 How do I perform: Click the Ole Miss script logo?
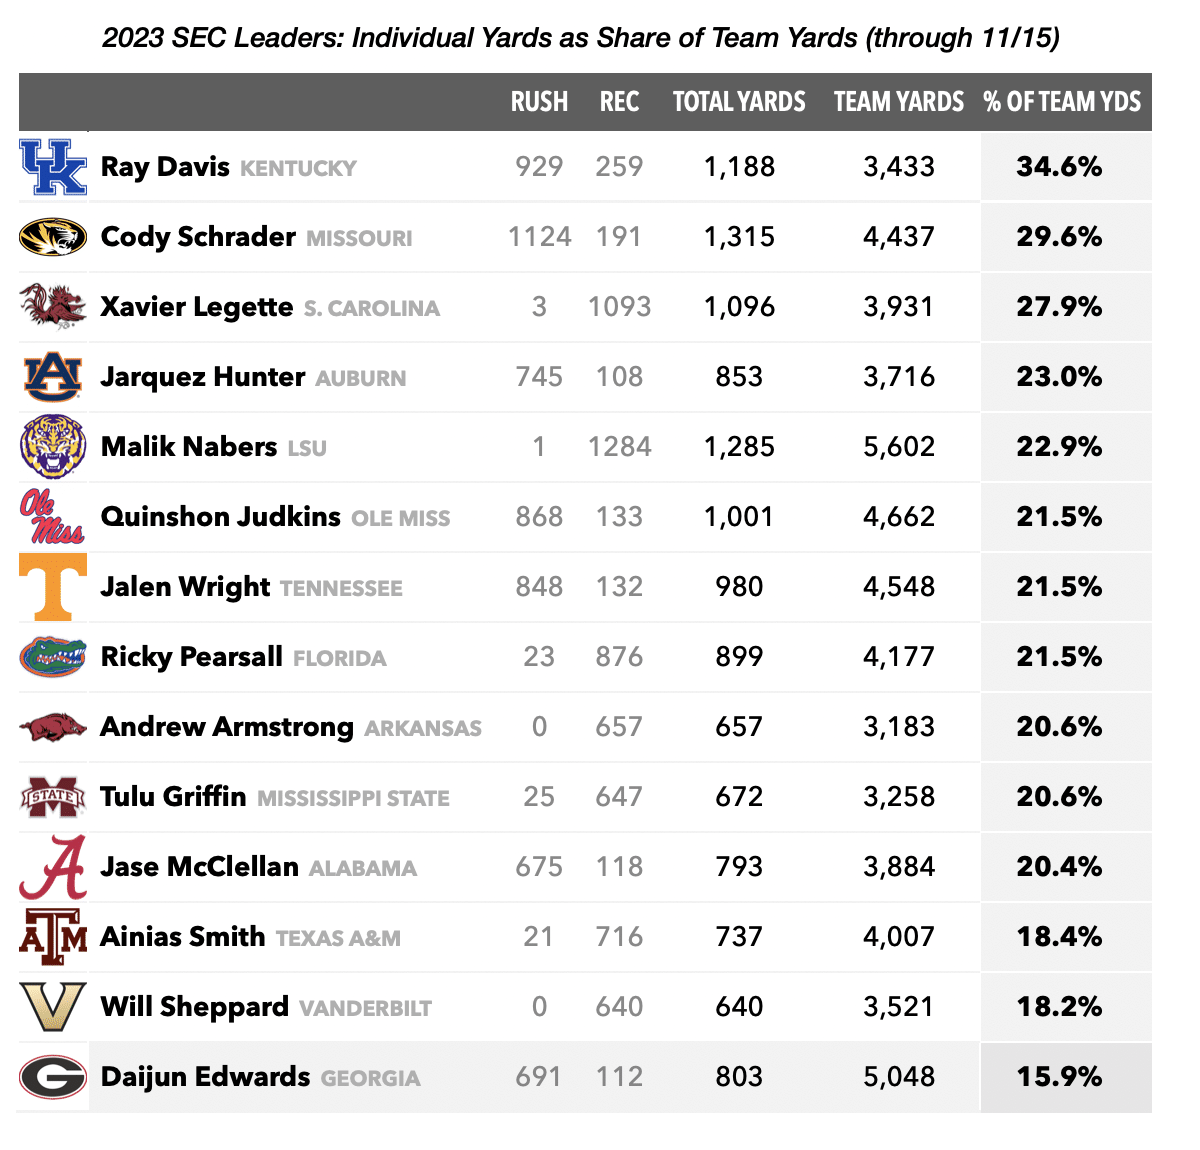52,516
